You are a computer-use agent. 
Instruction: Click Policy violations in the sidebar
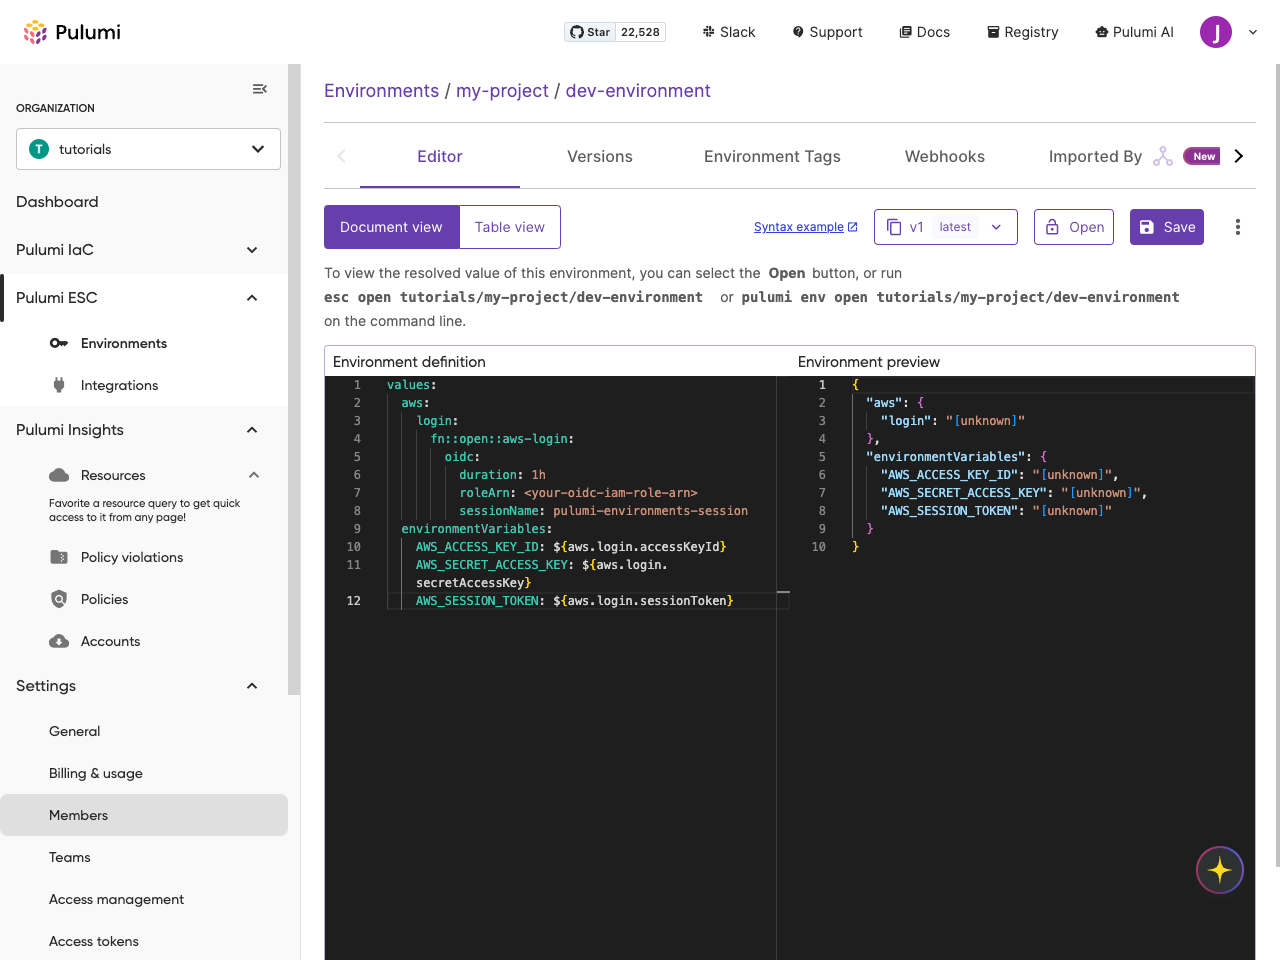[x=132, y=557]
